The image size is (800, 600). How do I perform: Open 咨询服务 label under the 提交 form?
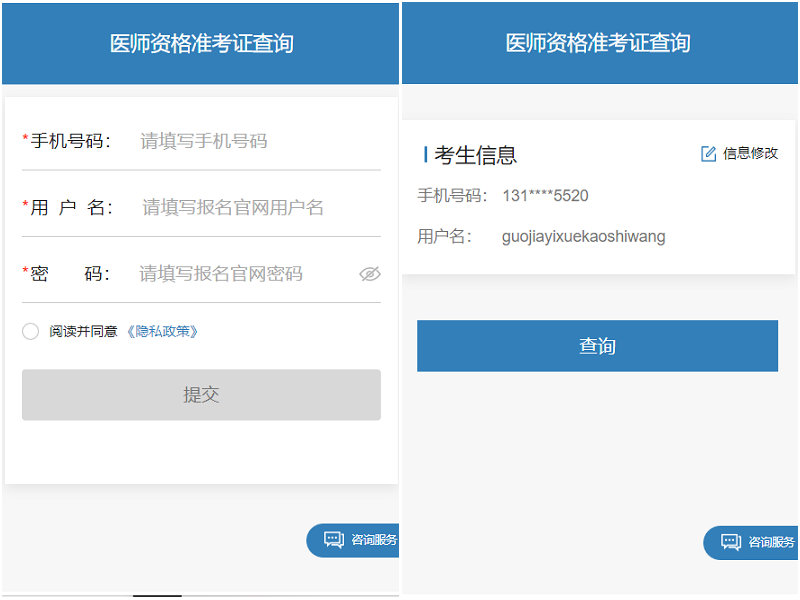[x=374, y=540]
